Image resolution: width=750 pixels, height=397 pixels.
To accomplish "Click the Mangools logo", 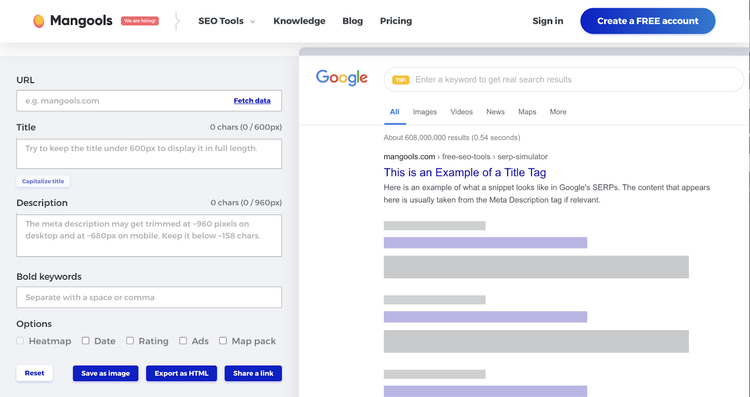I will pyautogui.click(x=73, y=21).
